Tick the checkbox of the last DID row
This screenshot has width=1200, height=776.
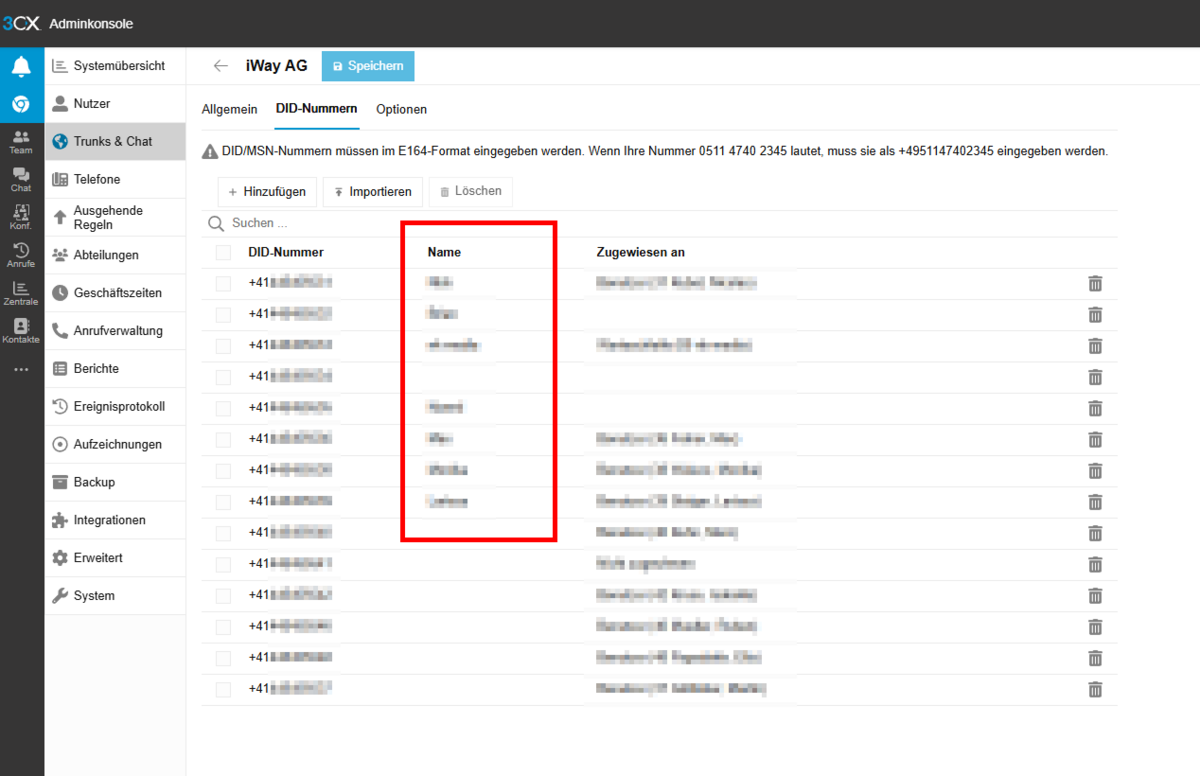point(223,689)
